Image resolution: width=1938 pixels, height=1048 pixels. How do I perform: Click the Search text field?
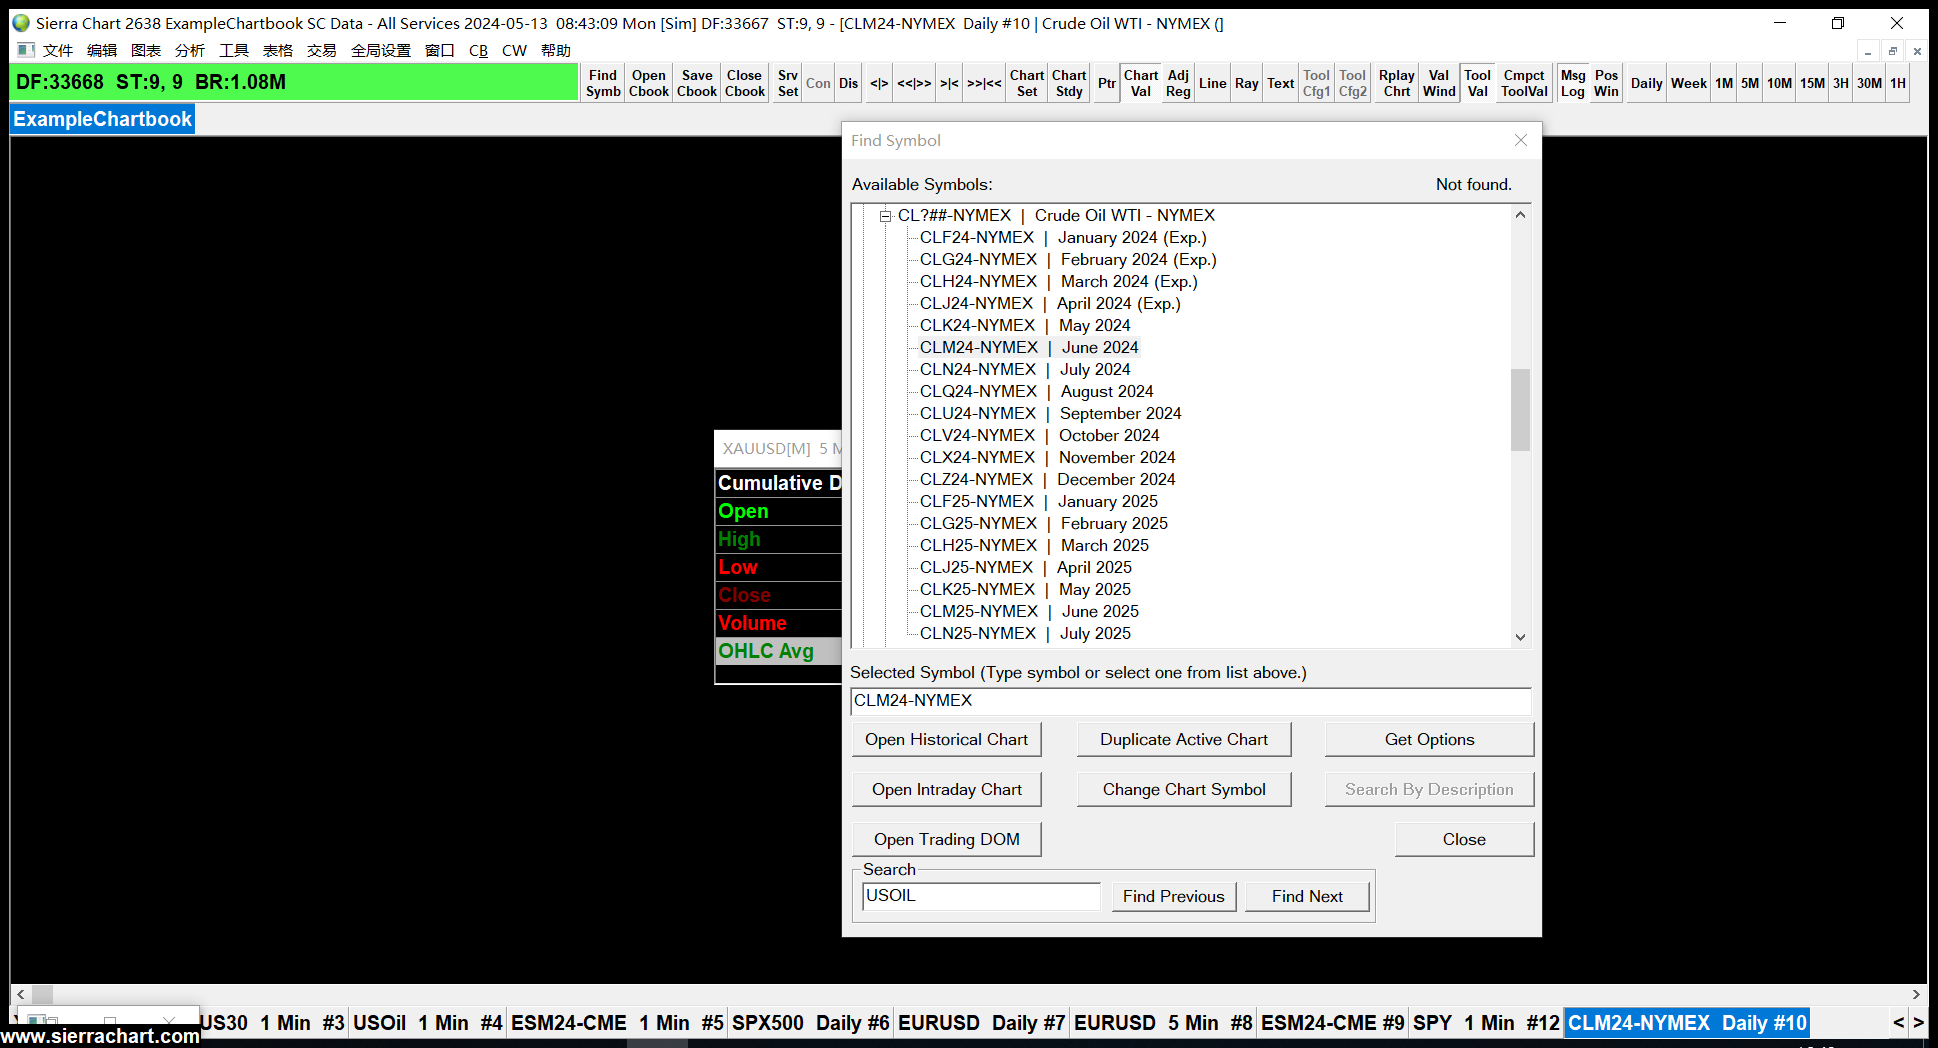click(x=981, y=896)
